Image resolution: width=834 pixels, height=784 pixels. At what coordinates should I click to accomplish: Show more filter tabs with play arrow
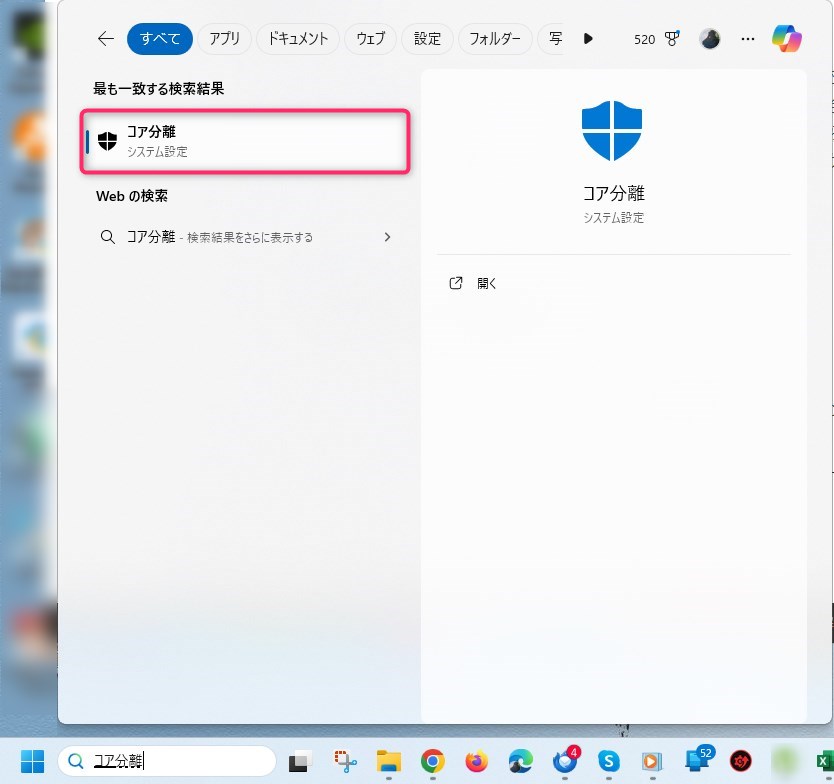pyautogui.click(x=588, y=39)
